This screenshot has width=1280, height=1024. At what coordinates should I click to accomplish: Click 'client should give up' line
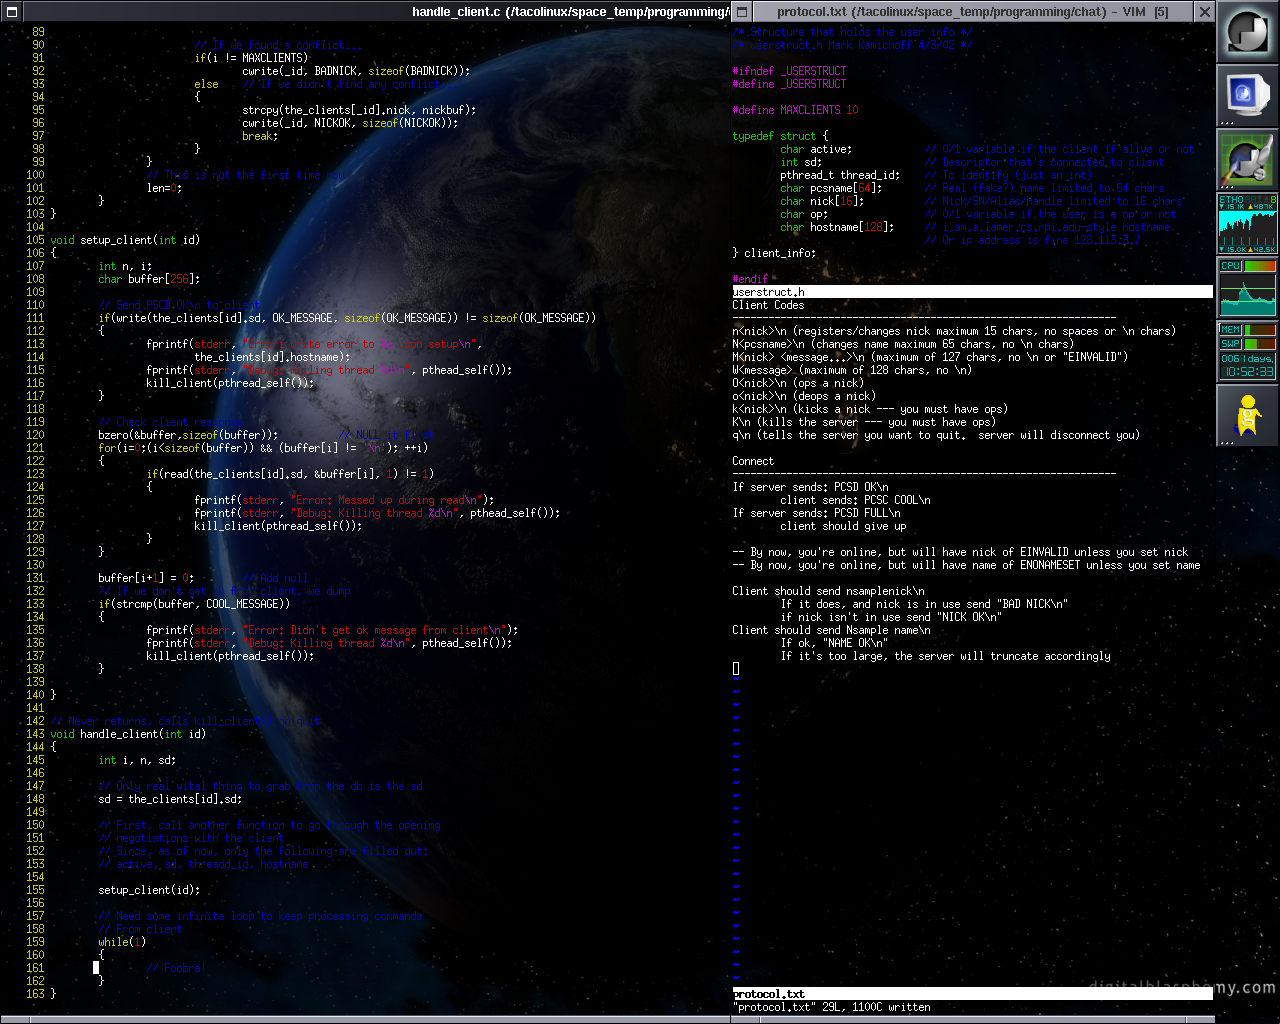(843, 526)
